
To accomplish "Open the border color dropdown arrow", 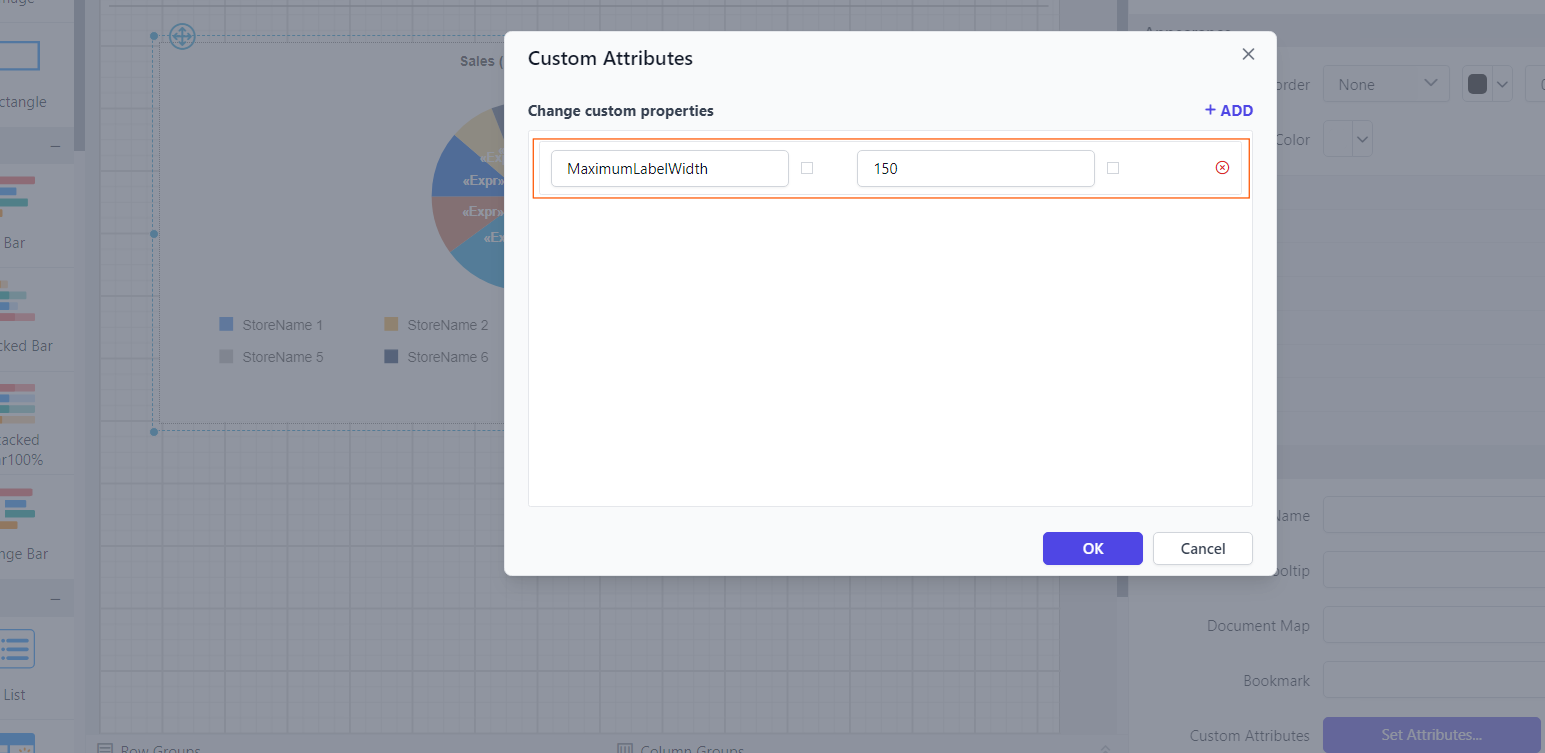I will [1502, 84].
